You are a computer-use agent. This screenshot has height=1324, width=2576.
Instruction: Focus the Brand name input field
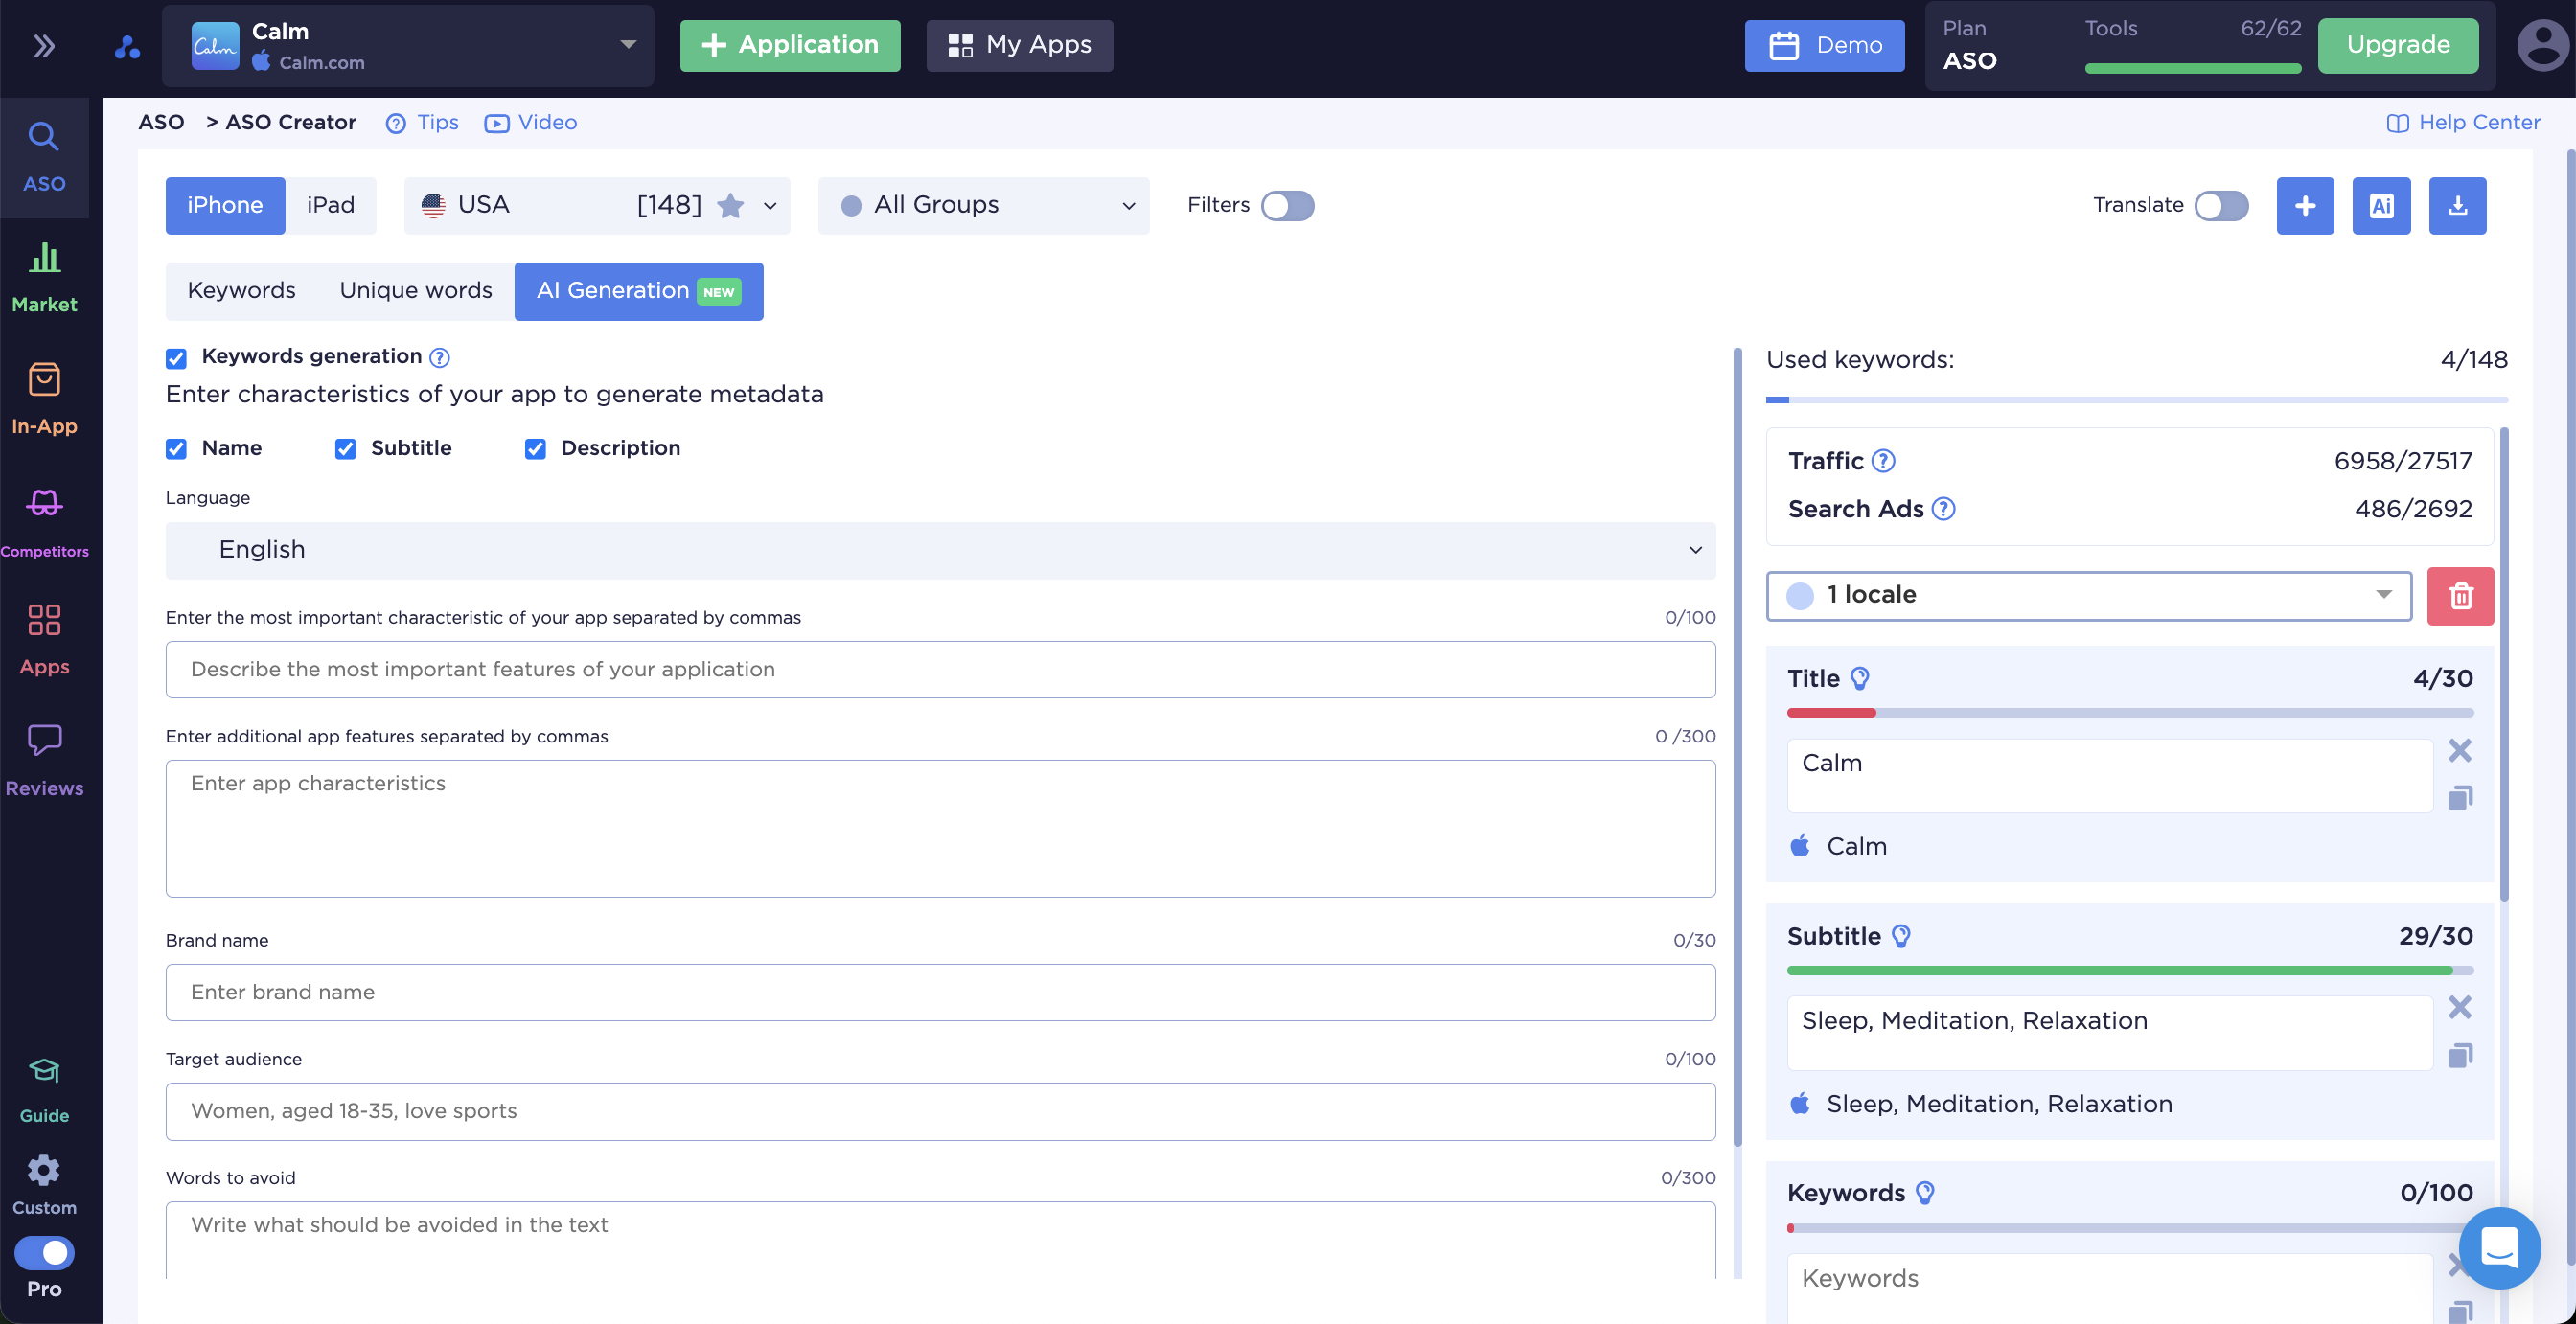(940, 992)
